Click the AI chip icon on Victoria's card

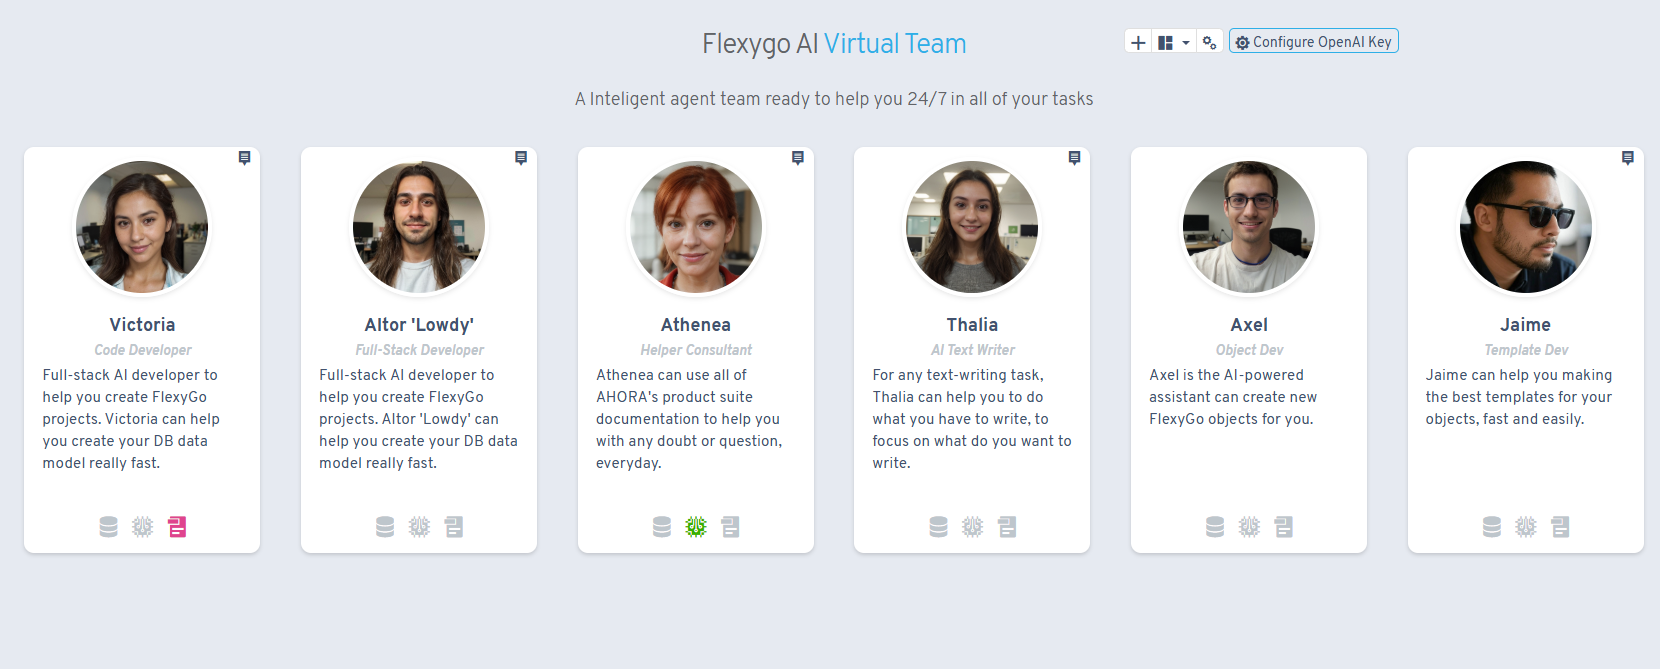tap(143, 527)
